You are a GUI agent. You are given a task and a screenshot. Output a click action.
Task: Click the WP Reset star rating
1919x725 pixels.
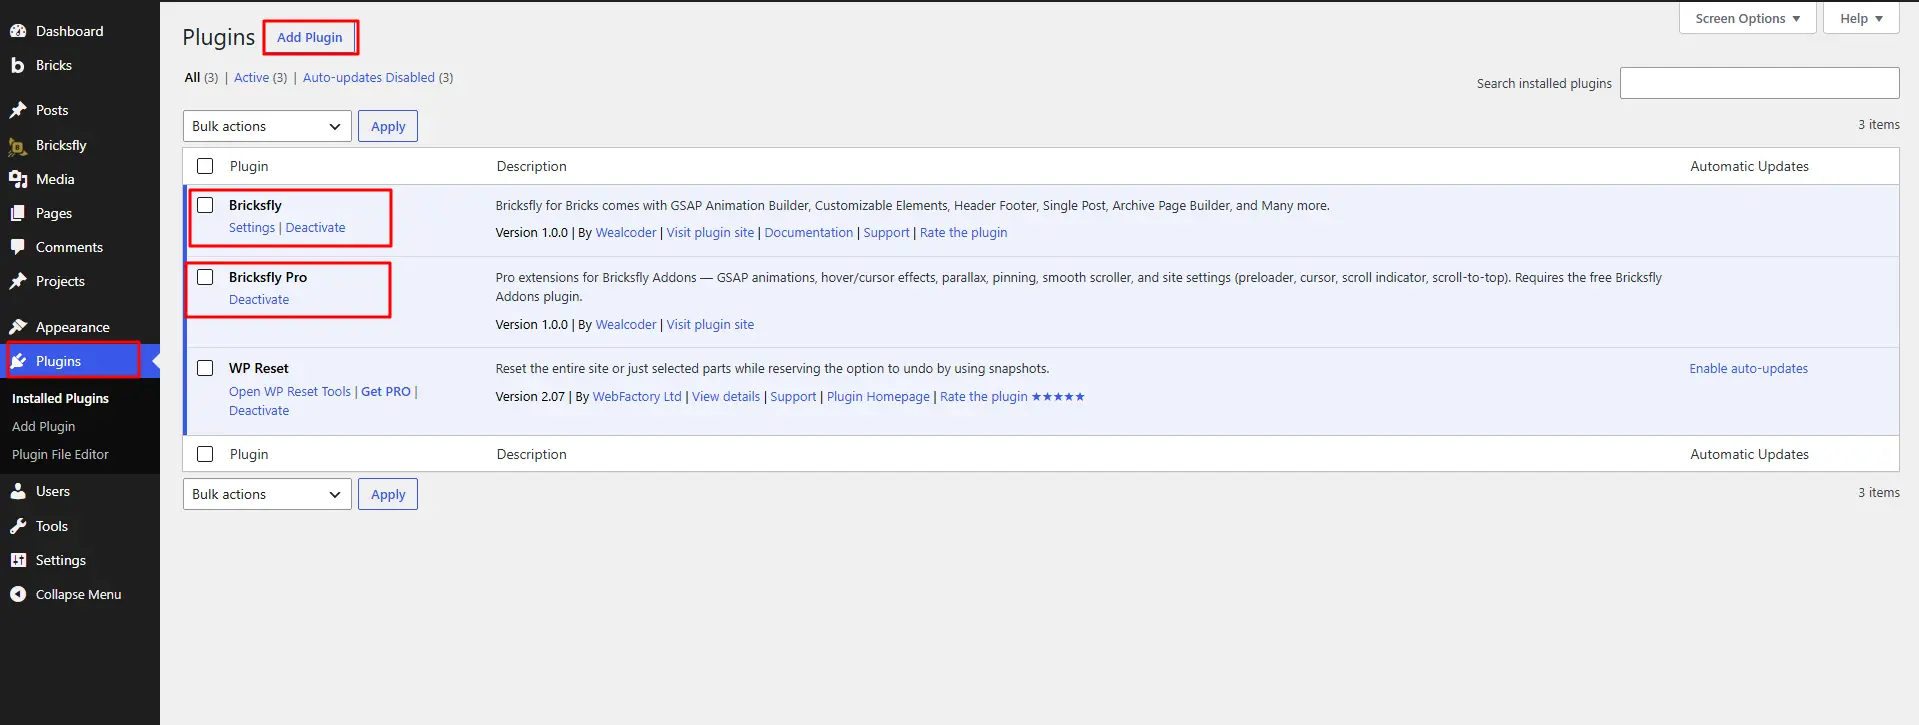click(1058, 397)
